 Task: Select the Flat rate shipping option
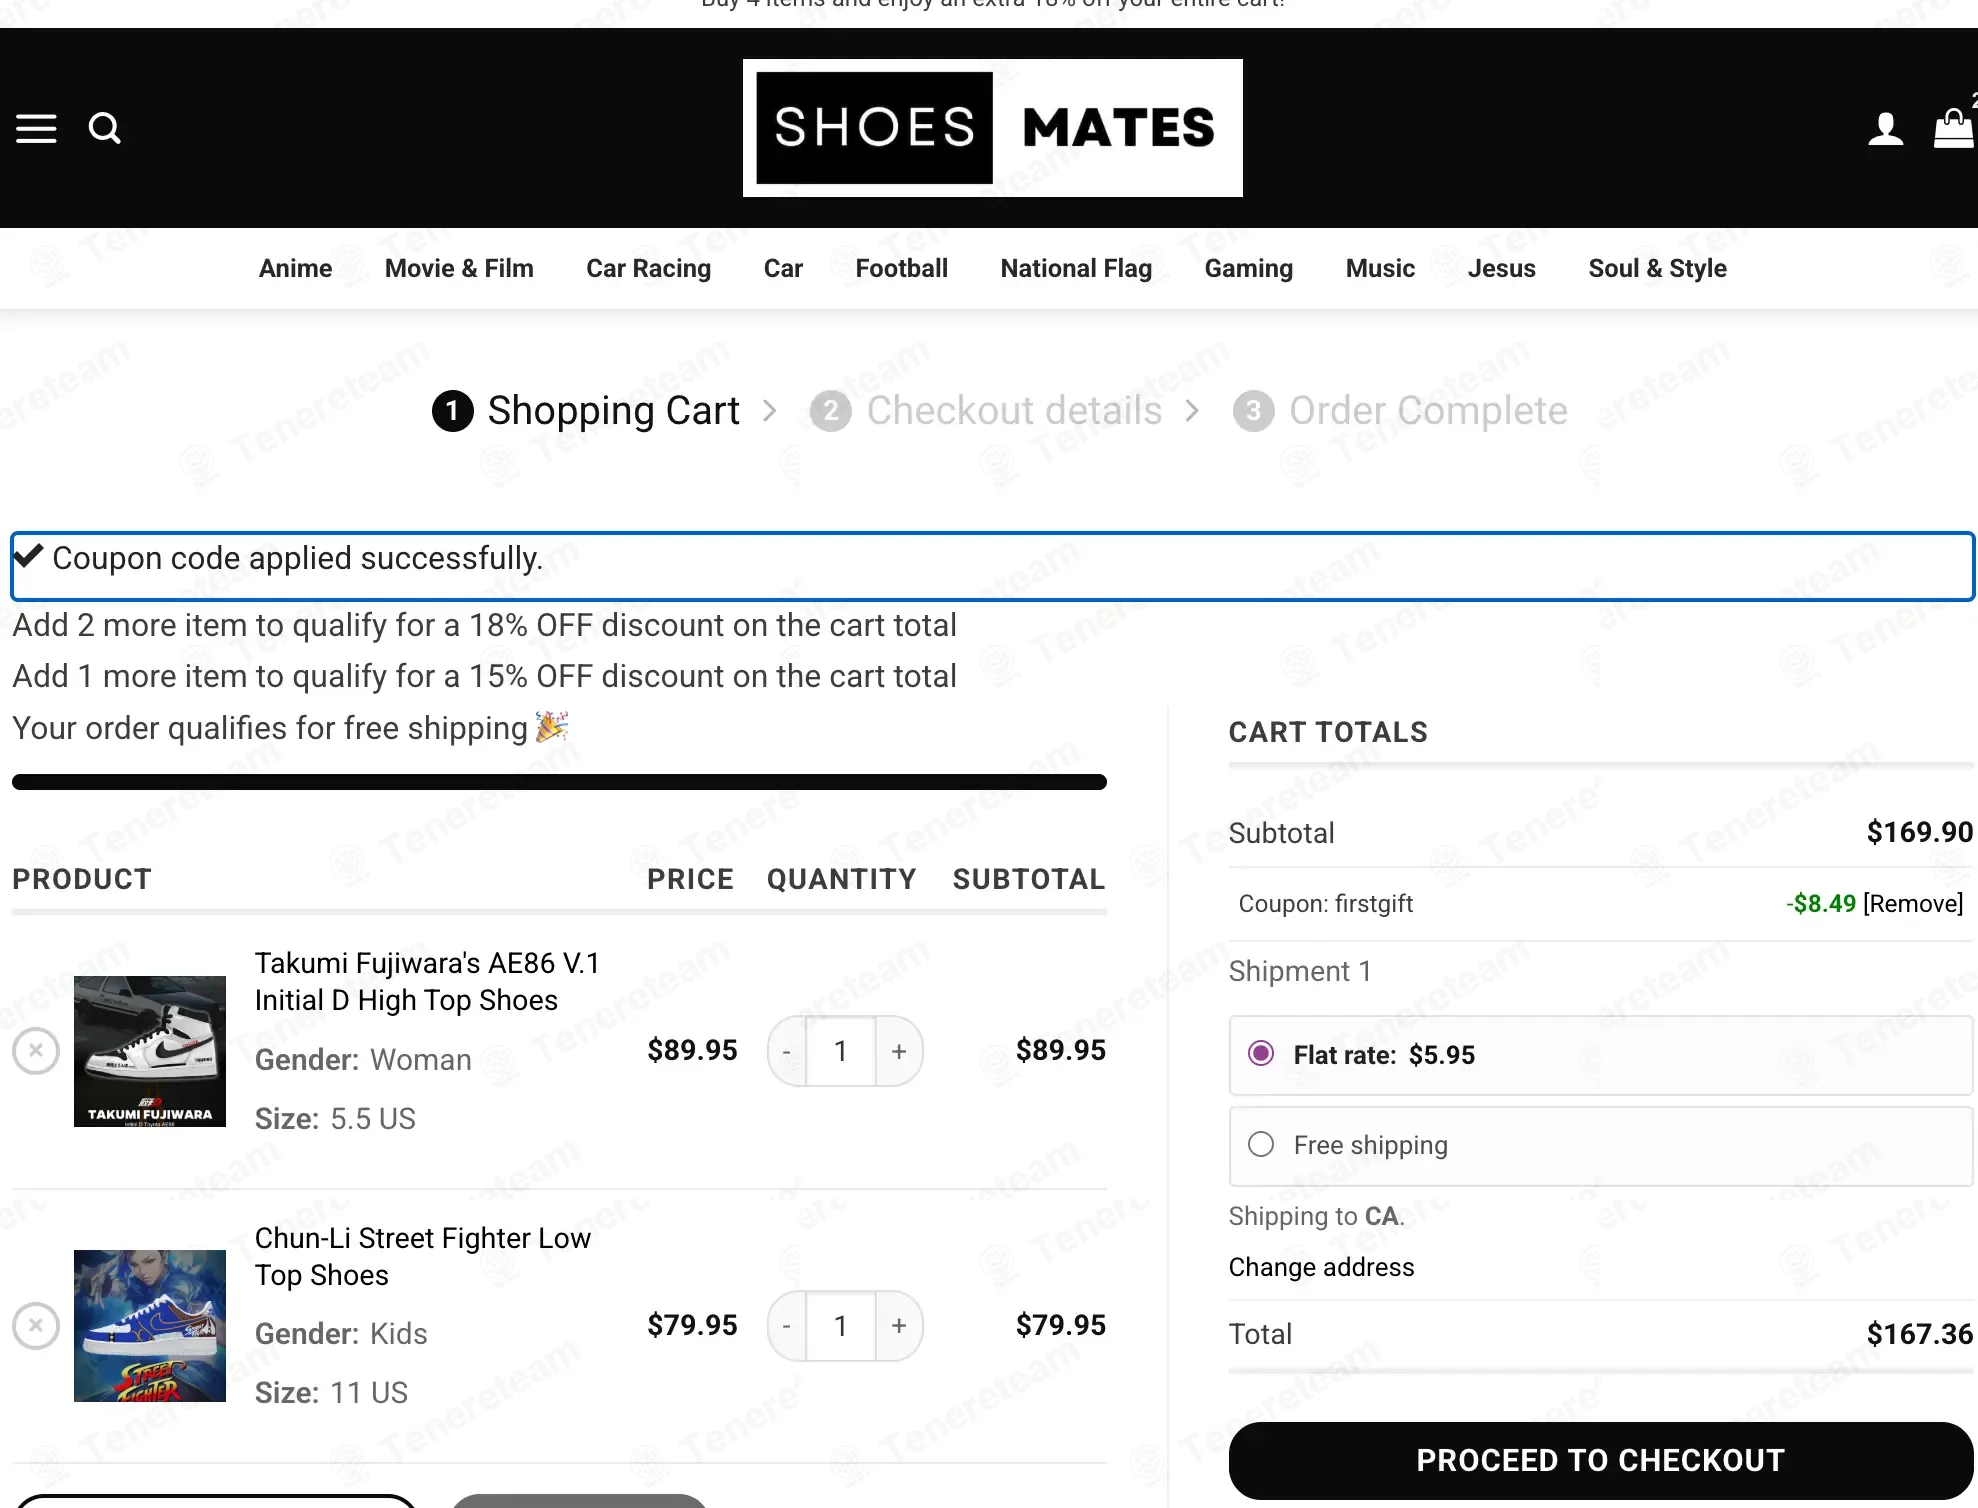[1261, 1053]
